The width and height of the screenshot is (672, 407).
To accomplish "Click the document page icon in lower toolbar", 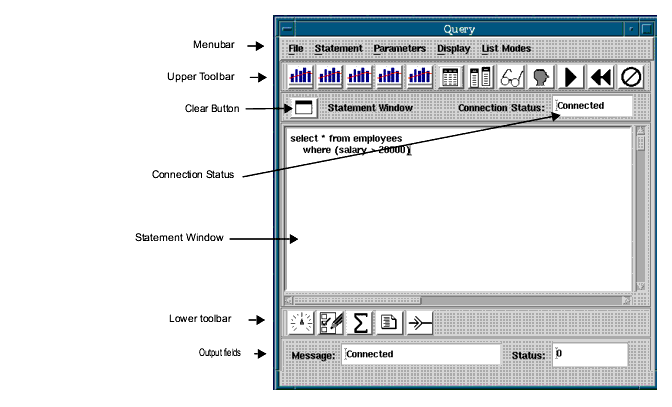I will [x=389, y=321].
